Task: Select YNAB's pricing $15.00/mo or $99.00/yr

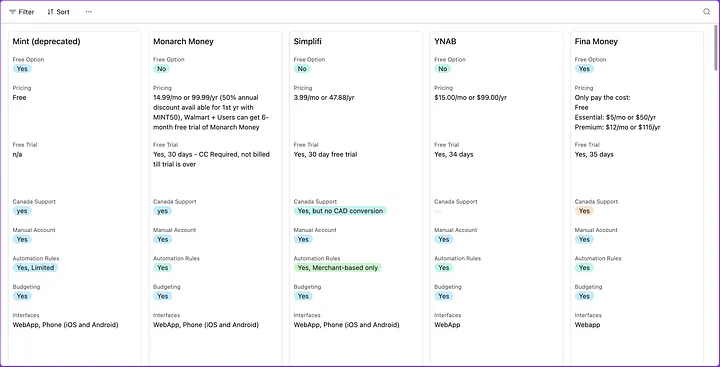Action: click(x=472, y=97)
